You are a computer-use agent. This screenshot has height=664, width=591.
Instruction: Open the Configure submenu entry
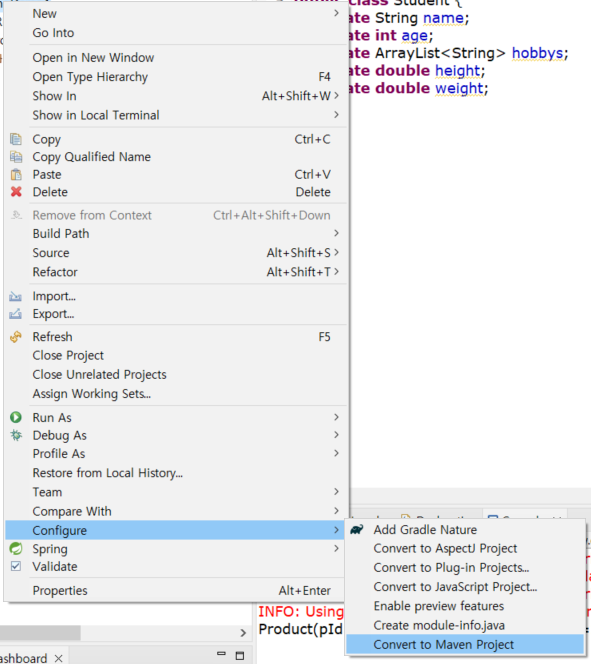(175, 530)
